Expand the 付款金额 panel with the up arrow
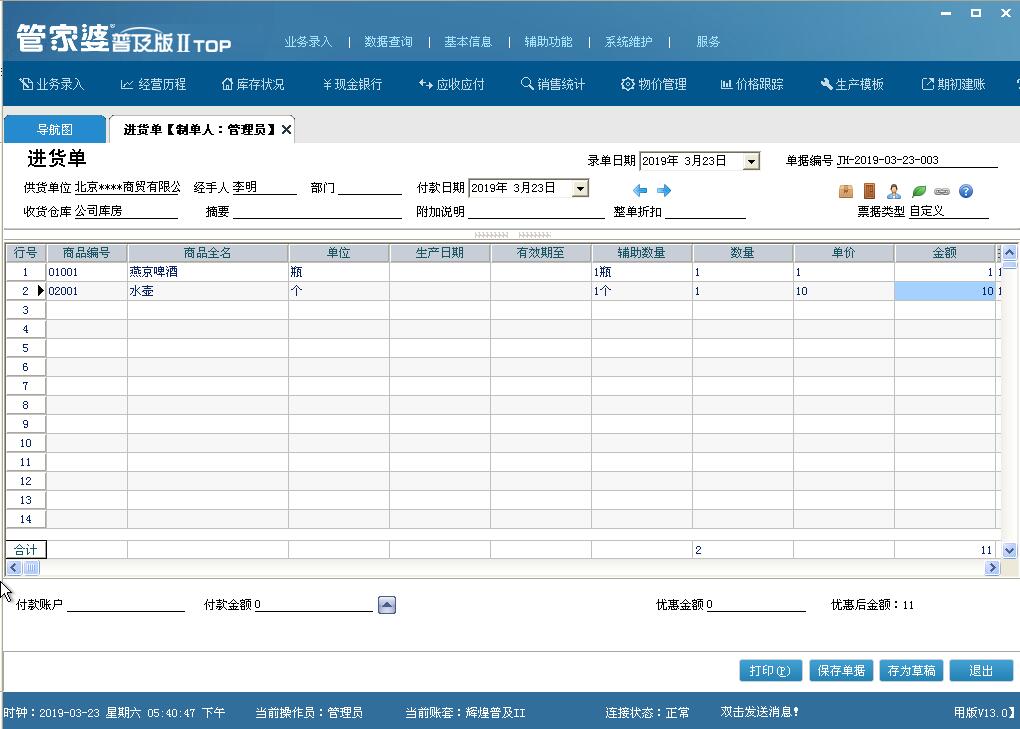1020x729 pixels. (386, 604)
